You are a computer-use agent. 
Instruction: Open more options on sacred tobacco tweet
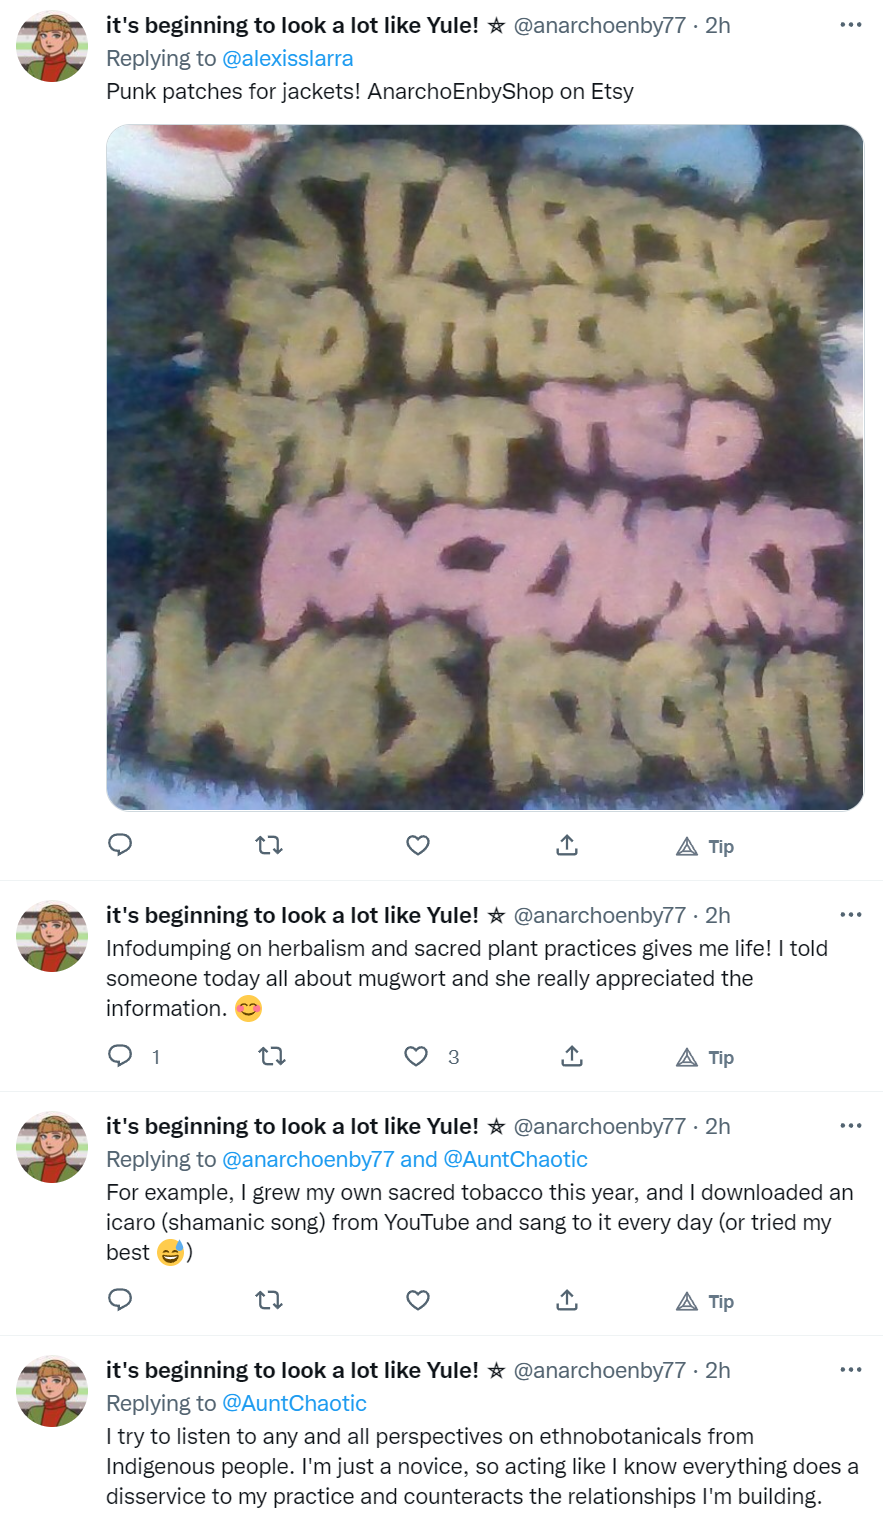851,1125
